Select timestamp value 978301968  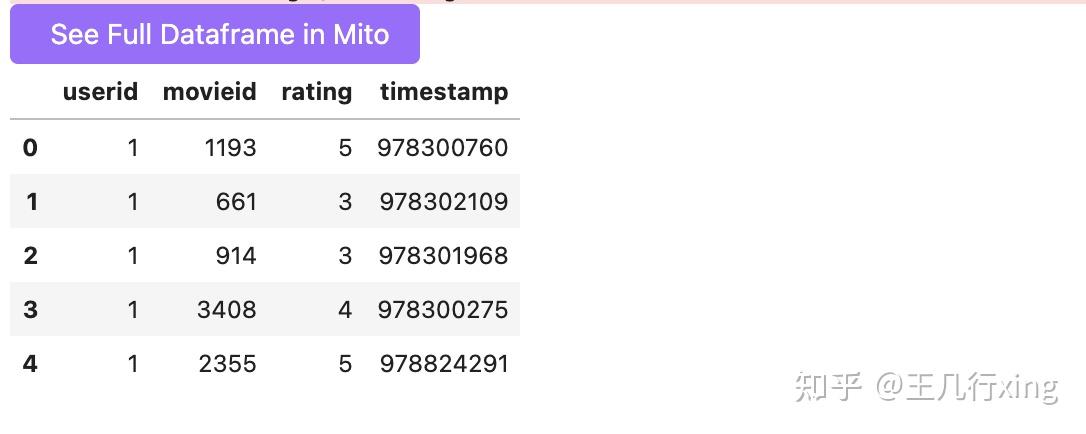click(x=443, y=256)
